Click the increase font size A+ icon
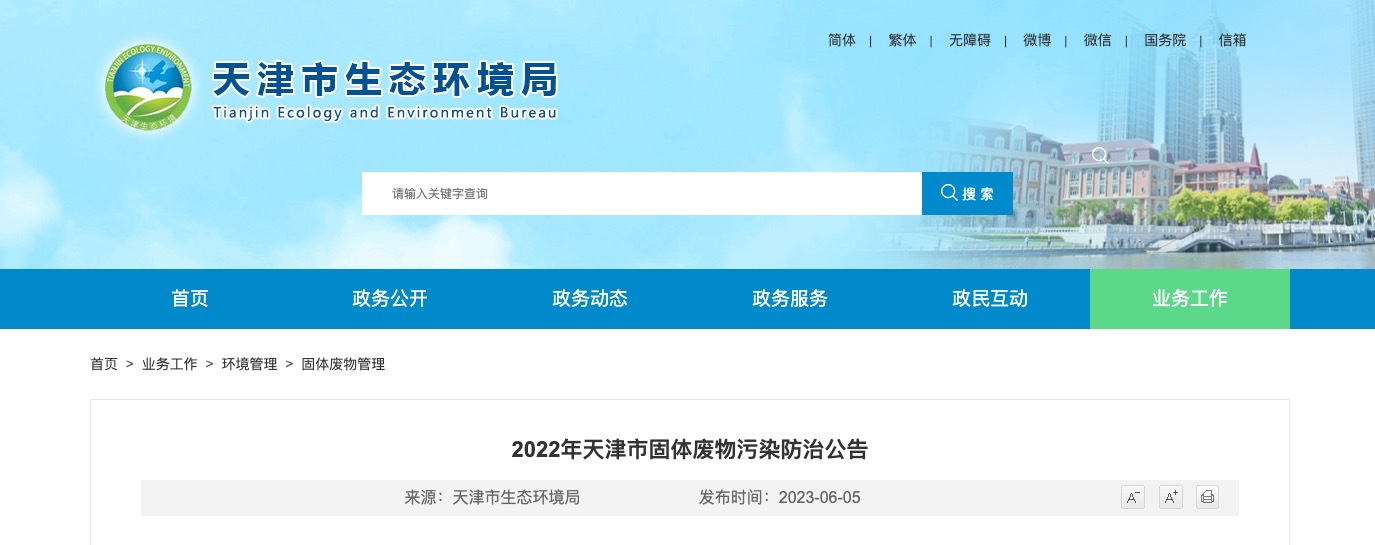The height and width of the screenshot is (545, 1375). (x=1170, y=497)
